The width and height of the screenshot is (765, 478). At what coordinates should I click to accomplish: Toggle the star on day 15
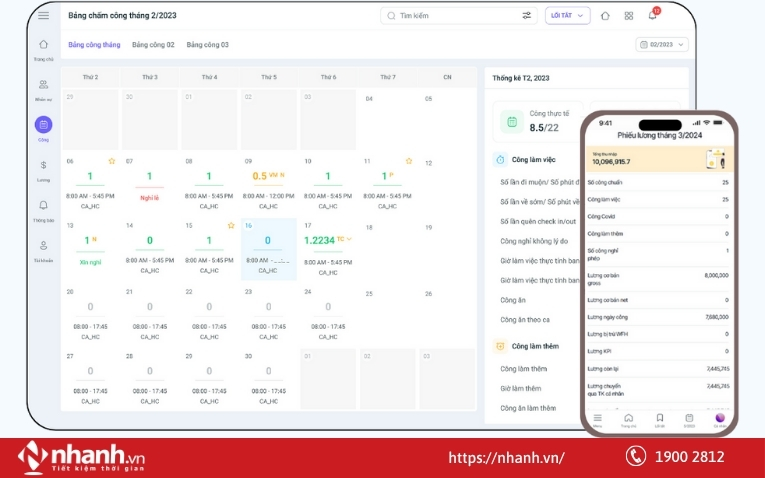pos(231,225)
